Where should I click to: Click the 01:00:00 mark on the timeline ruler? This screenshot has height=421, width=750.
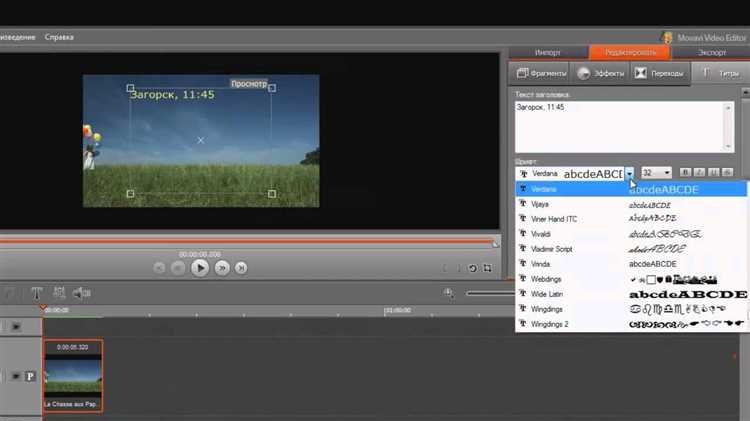pos(397,310)
